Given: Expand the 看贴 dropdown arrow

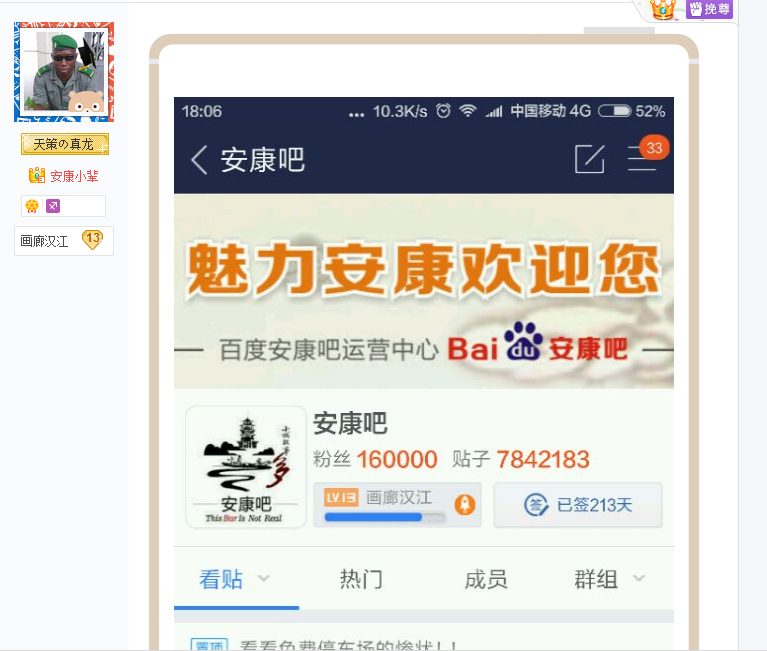Looking at the screenshot, I should (264, 579).
